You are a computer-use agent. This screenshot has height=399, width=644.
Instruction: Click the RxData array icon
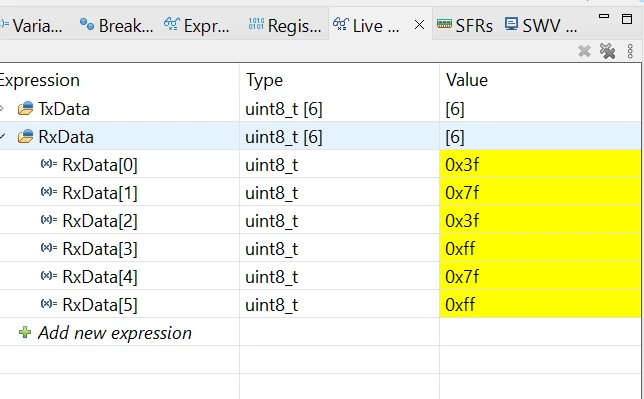(25, 136)
